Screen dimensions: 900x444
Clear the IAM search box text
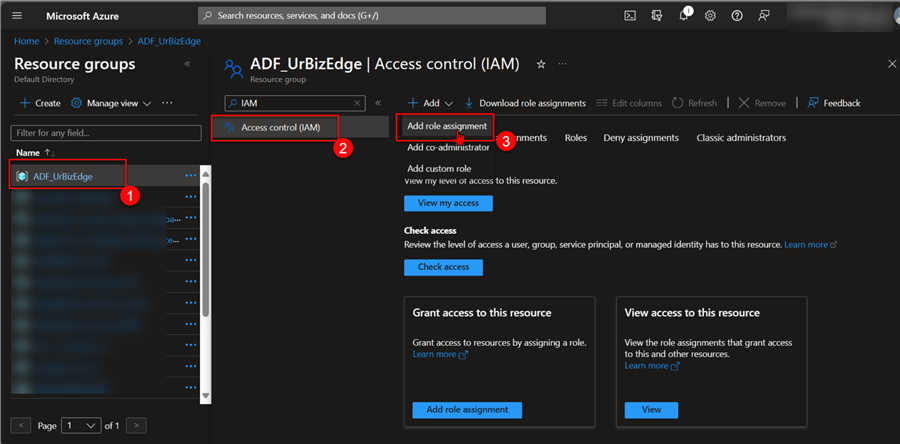coord(358,102)
